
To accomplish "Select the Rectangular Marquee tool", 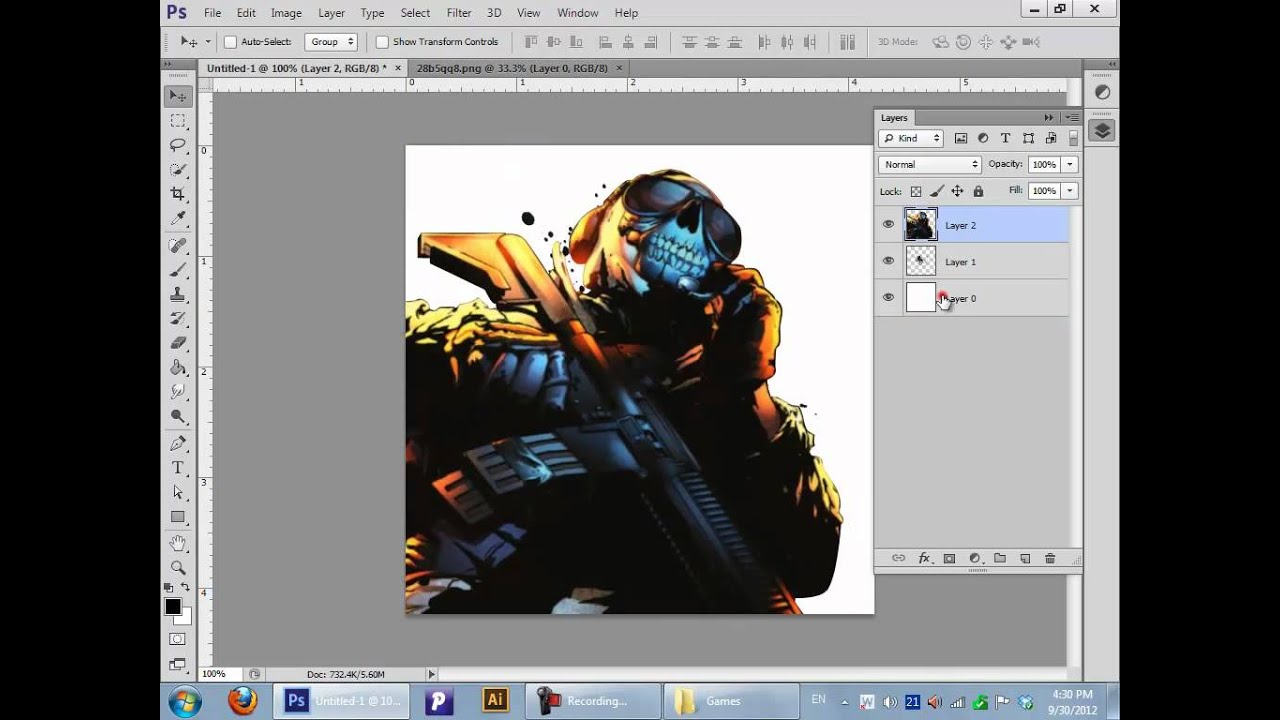I will pos(178,121).
